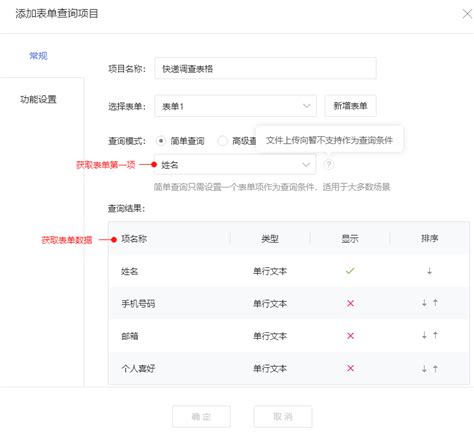
Task: Enable display for 手机号码 row
Action: (350, 303)
